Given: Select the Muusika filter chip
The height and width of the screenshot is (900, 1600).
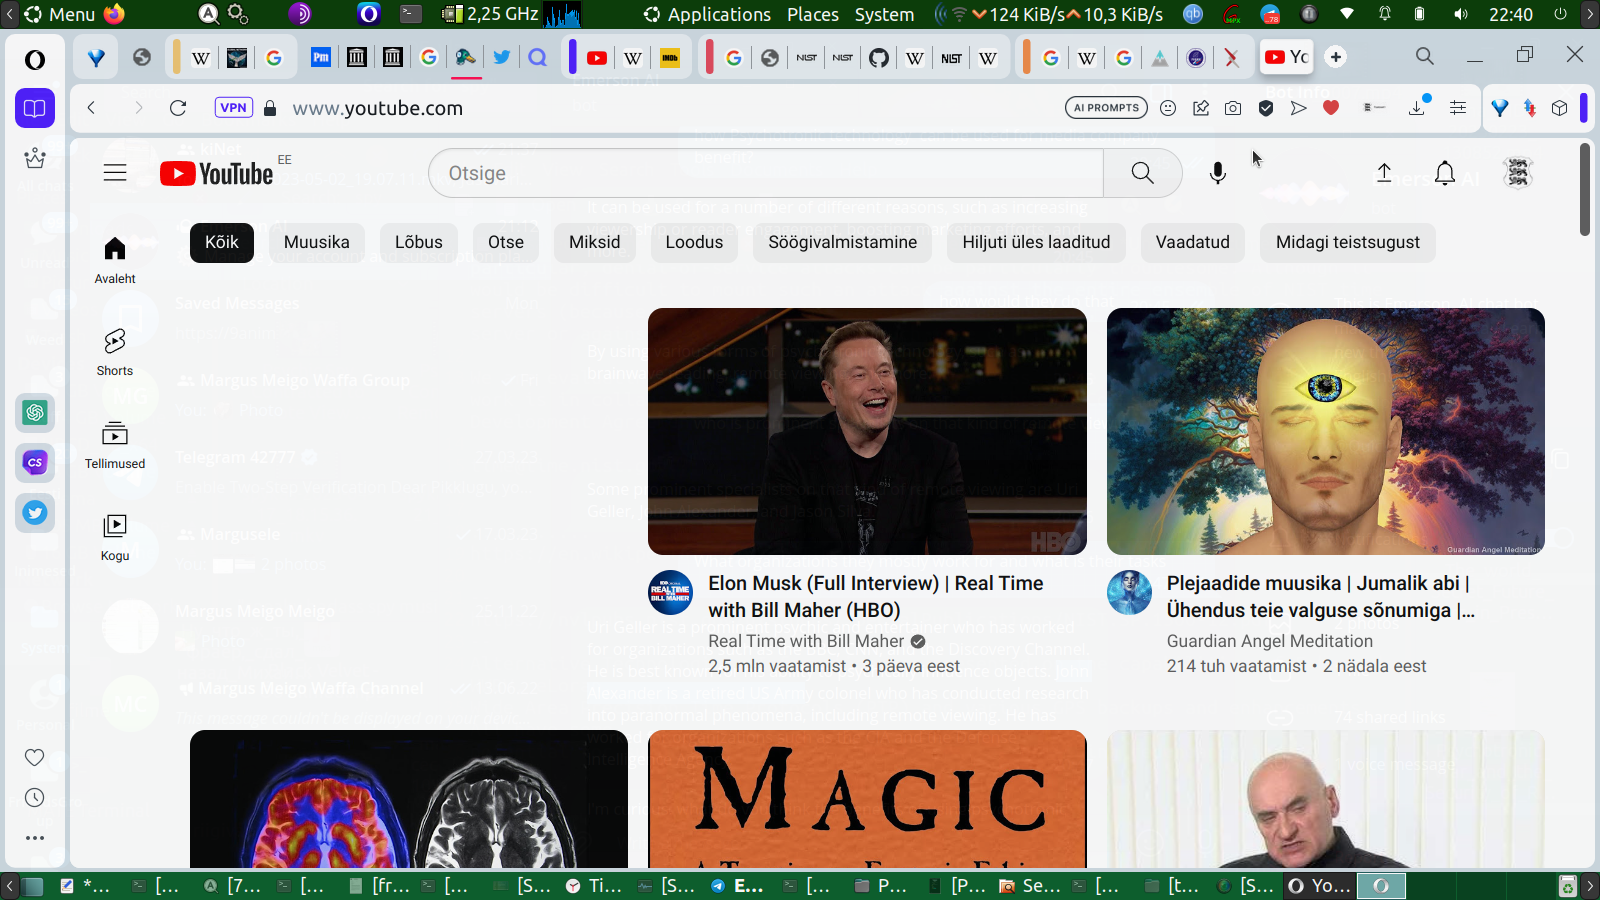Looking at the screenshot, I should click(316, 242).
